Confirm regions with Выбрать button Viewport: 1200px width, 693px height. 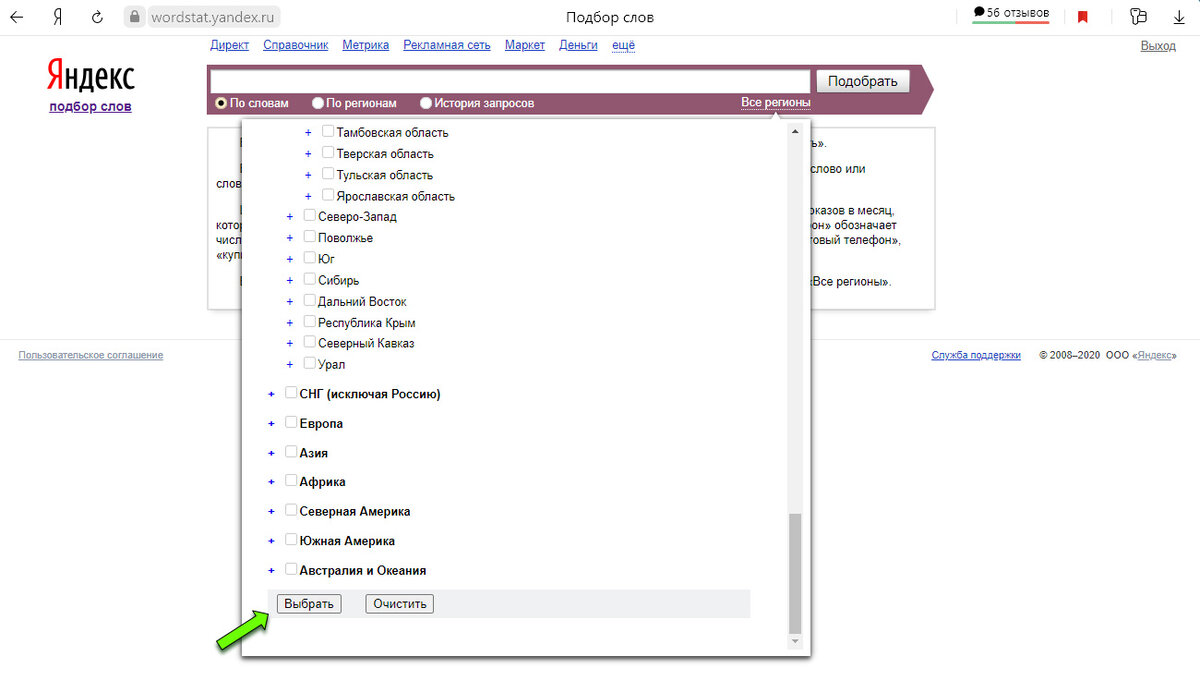pos(309,604)
